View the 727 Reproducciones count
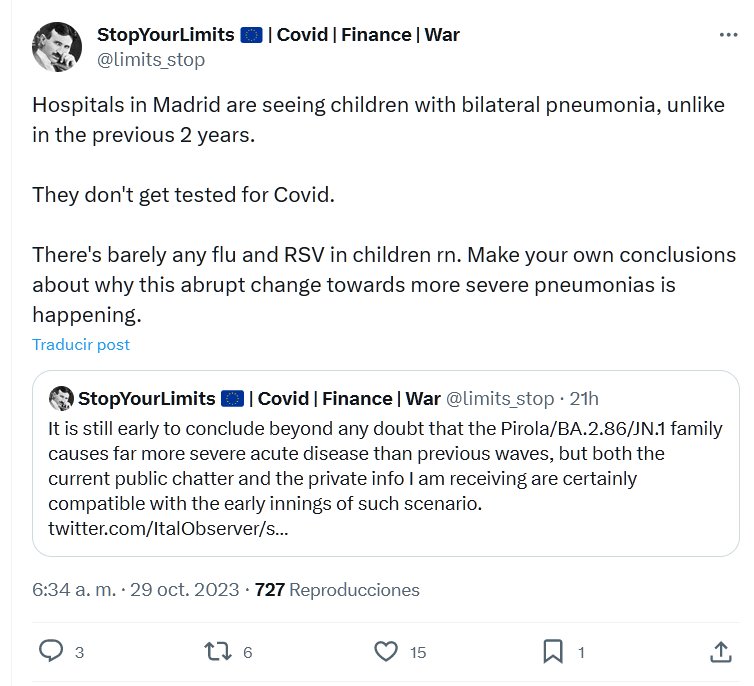 (x=337, y=590)
